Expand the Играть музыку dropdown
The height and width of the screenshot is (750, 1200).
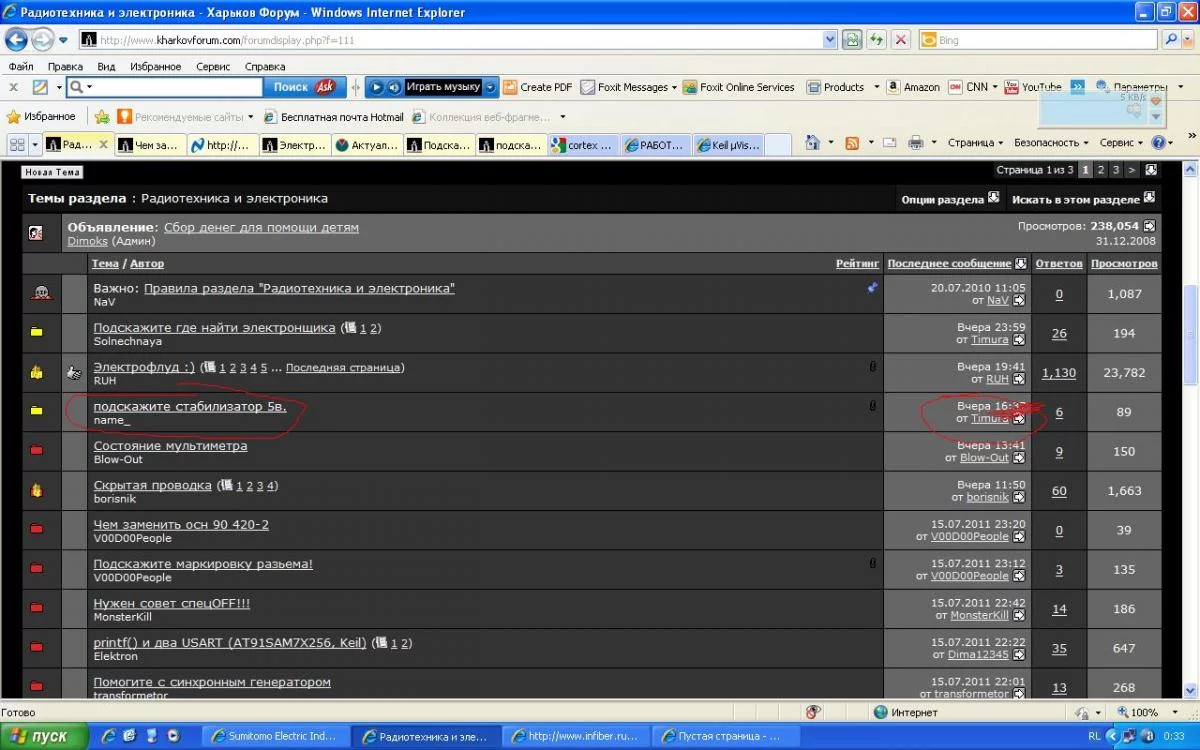click(491, 87)
